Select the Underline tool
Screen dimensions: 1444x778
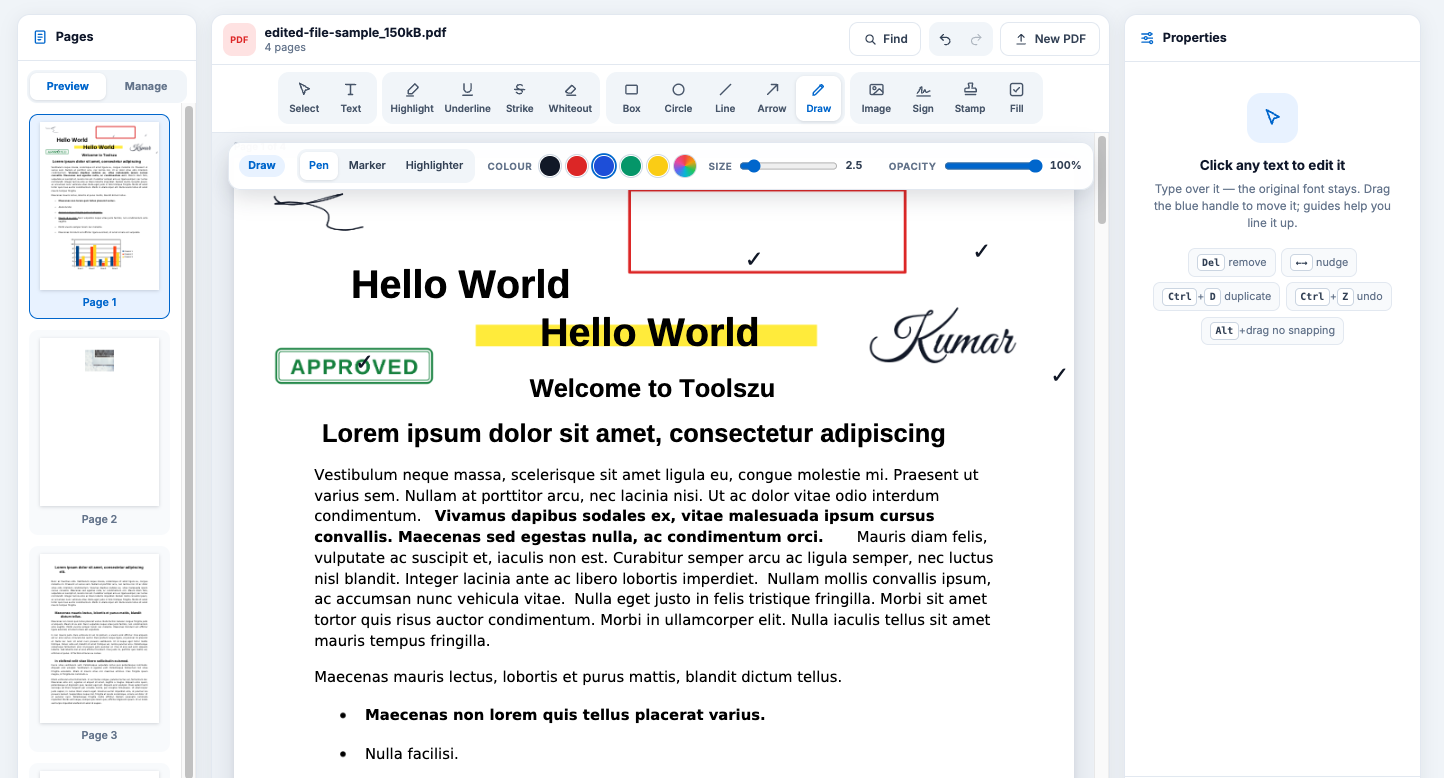(x=467, y=98)
